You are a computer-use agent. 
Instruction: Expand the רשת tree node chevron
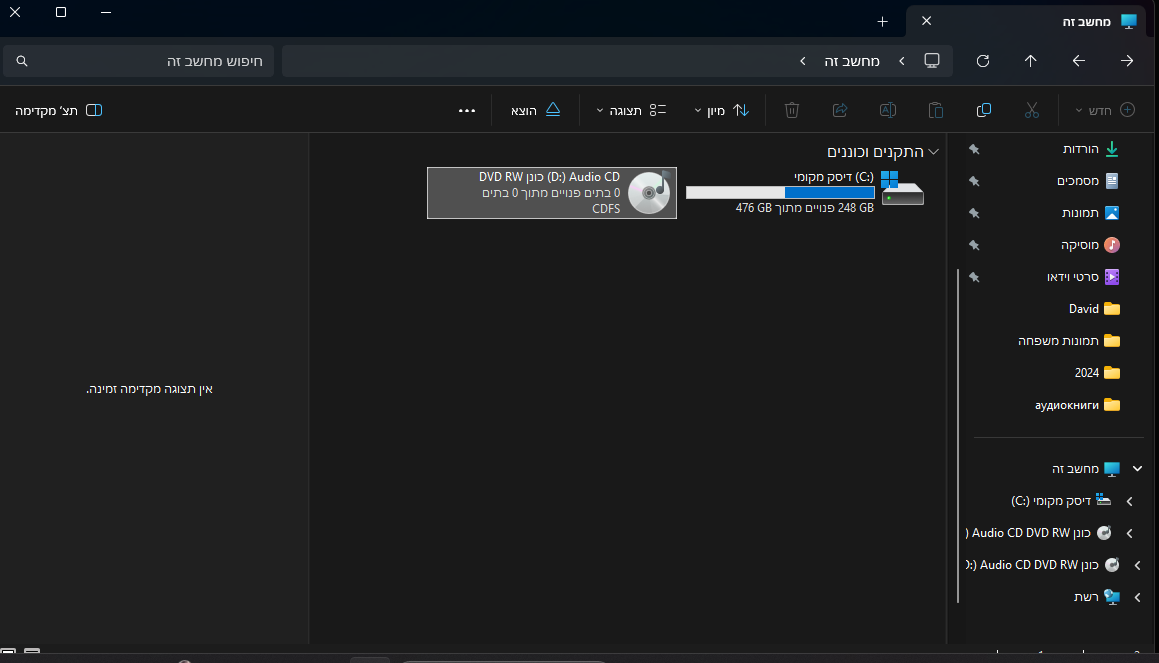pyautogui.click(x=1137, y=597)
